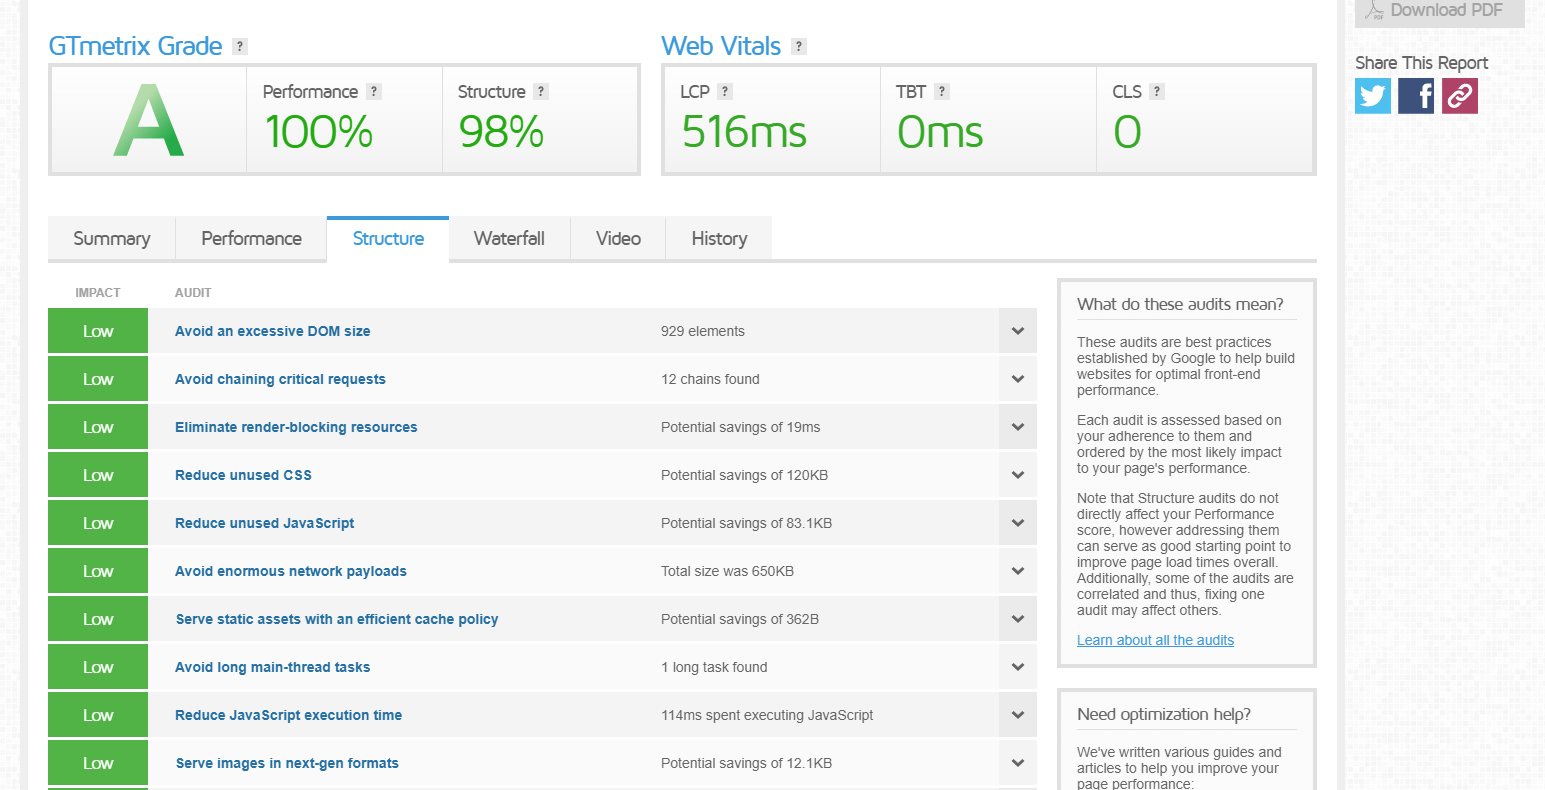The height and width of the screenshot is (790, 1545).
Task: Open the Waterfall tab
Action: coord(509,239)
